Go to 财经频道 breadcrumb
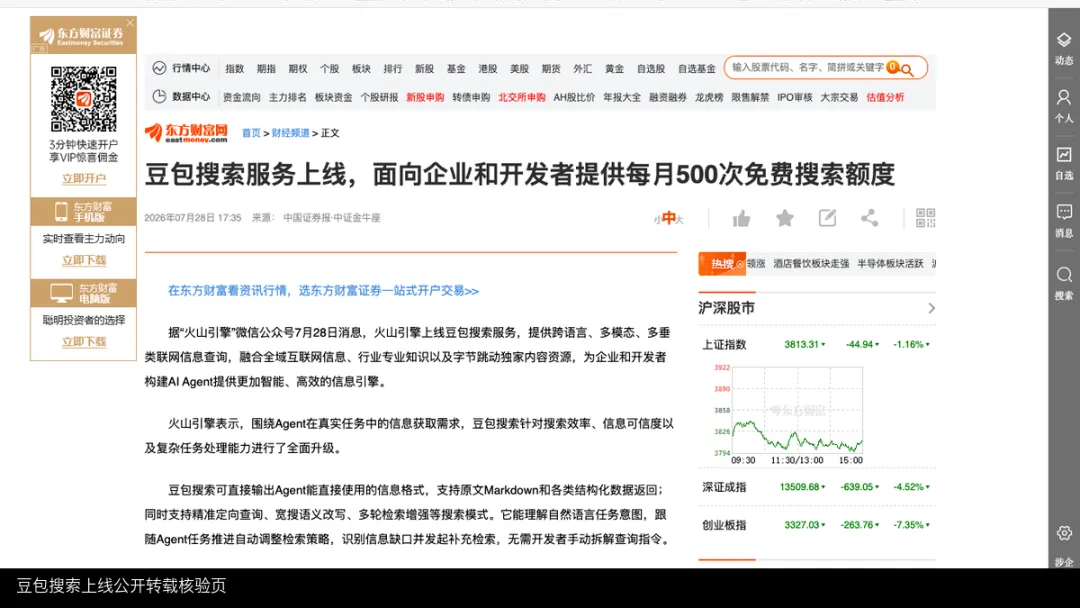The image size is (1080, 608). (290, 133)
